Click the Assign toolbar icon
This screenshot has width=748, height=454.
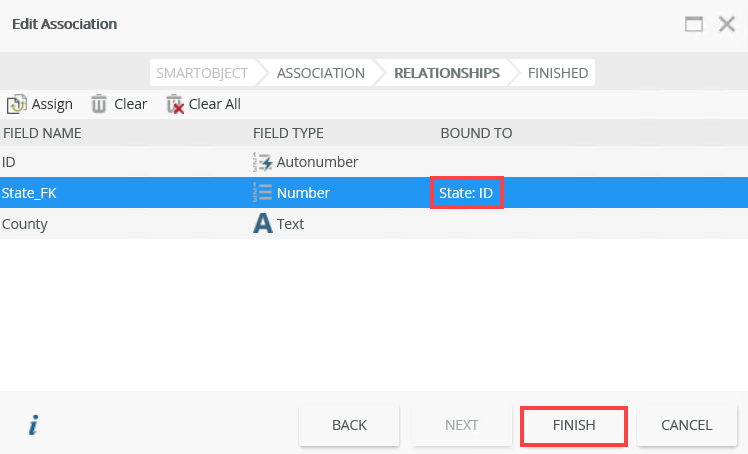[17, 104]
